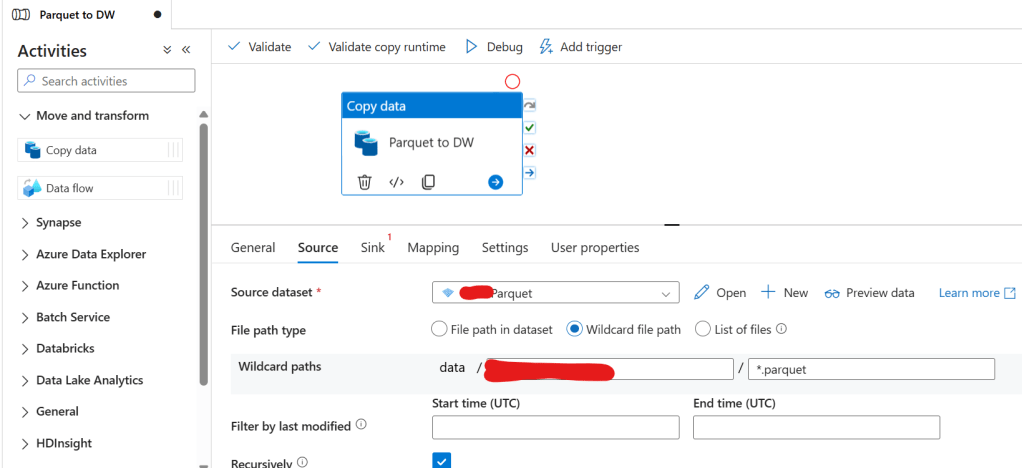Switch to the Sink tab

pos(372,248)
